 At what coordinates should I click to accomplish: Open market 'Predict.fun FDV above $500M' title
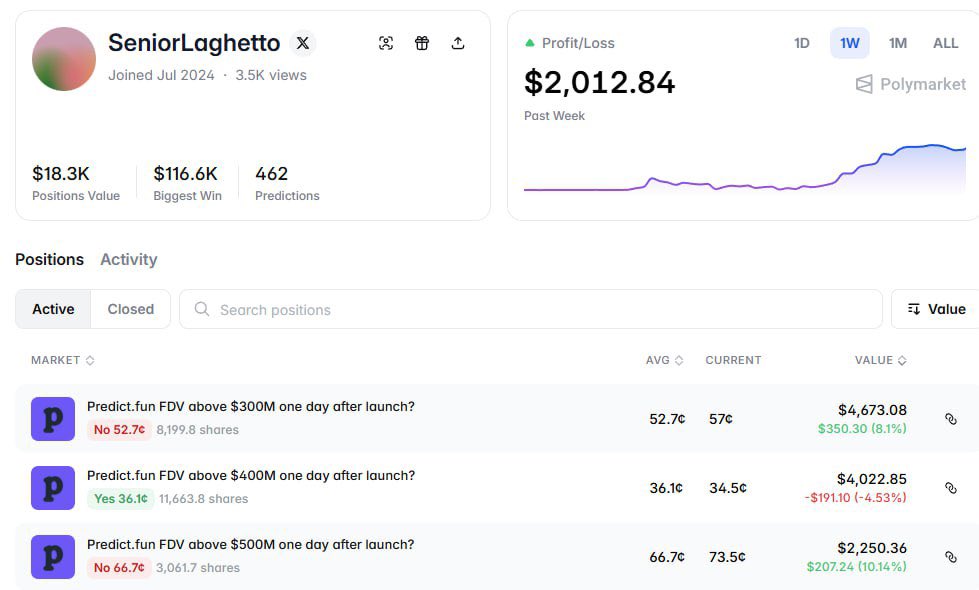[x=250, y=544]
